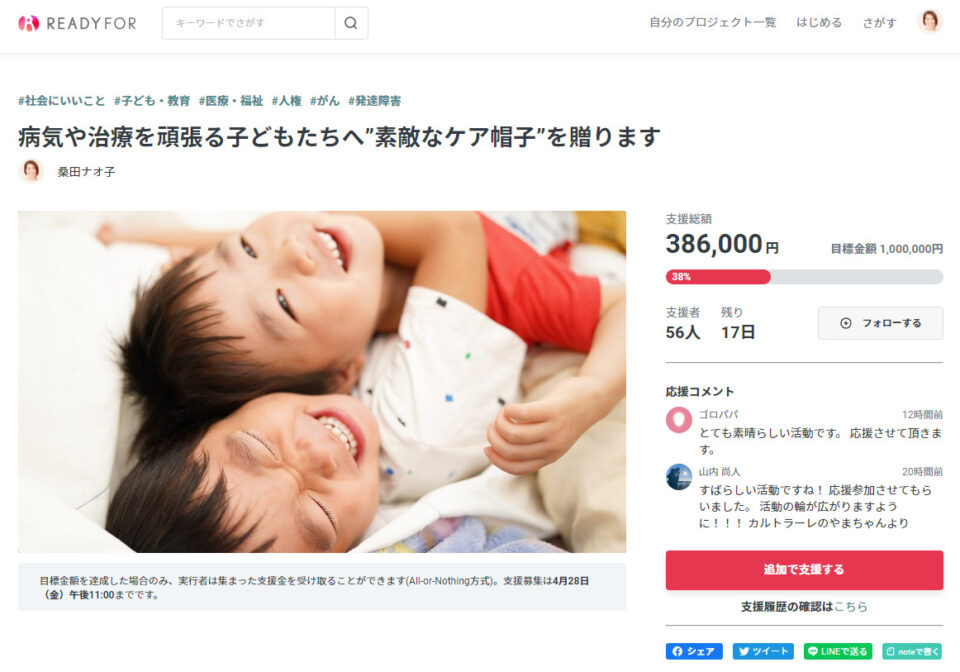Image resolution: width=960 pixels, height=672 pixels.
Task: Open 山内 尚人 commenter avatar
Action: pyautogui.click(x=678, y=477)
